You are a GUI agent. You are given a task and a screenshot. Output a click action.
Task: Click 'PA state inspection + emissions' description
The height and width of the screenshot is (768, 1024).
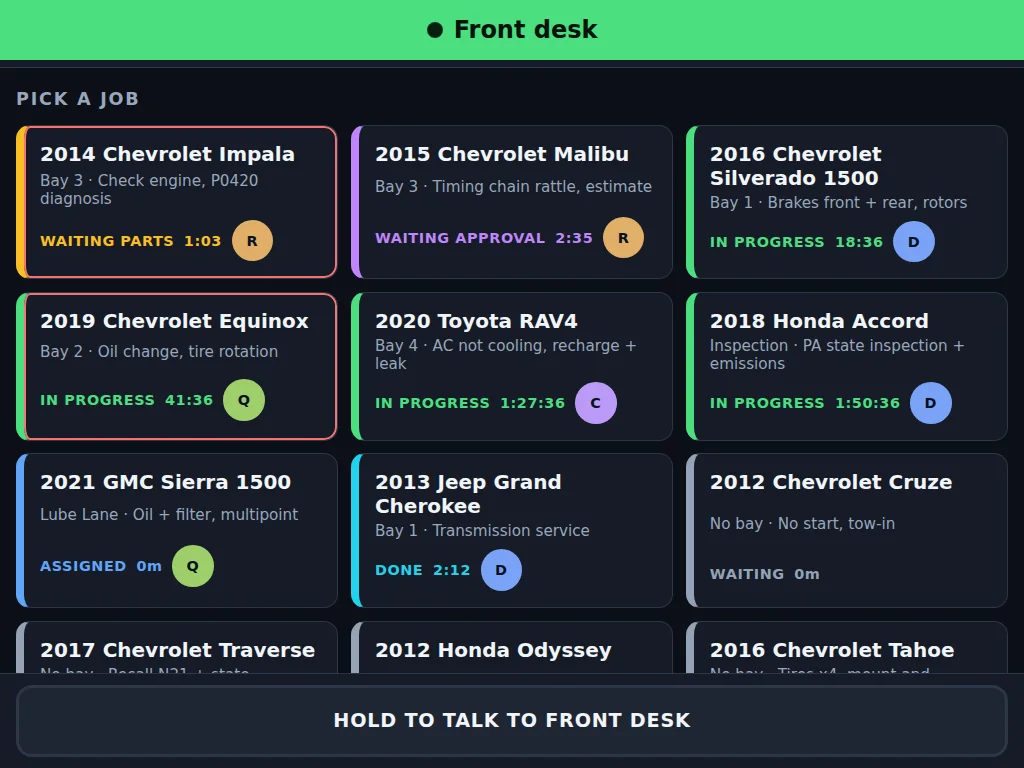[x=837, y=355]
